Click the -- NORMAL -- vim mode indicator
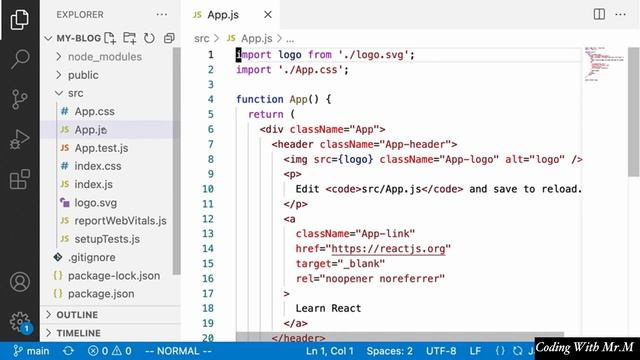Screen dimensions: 640x360 pos(178,351)
